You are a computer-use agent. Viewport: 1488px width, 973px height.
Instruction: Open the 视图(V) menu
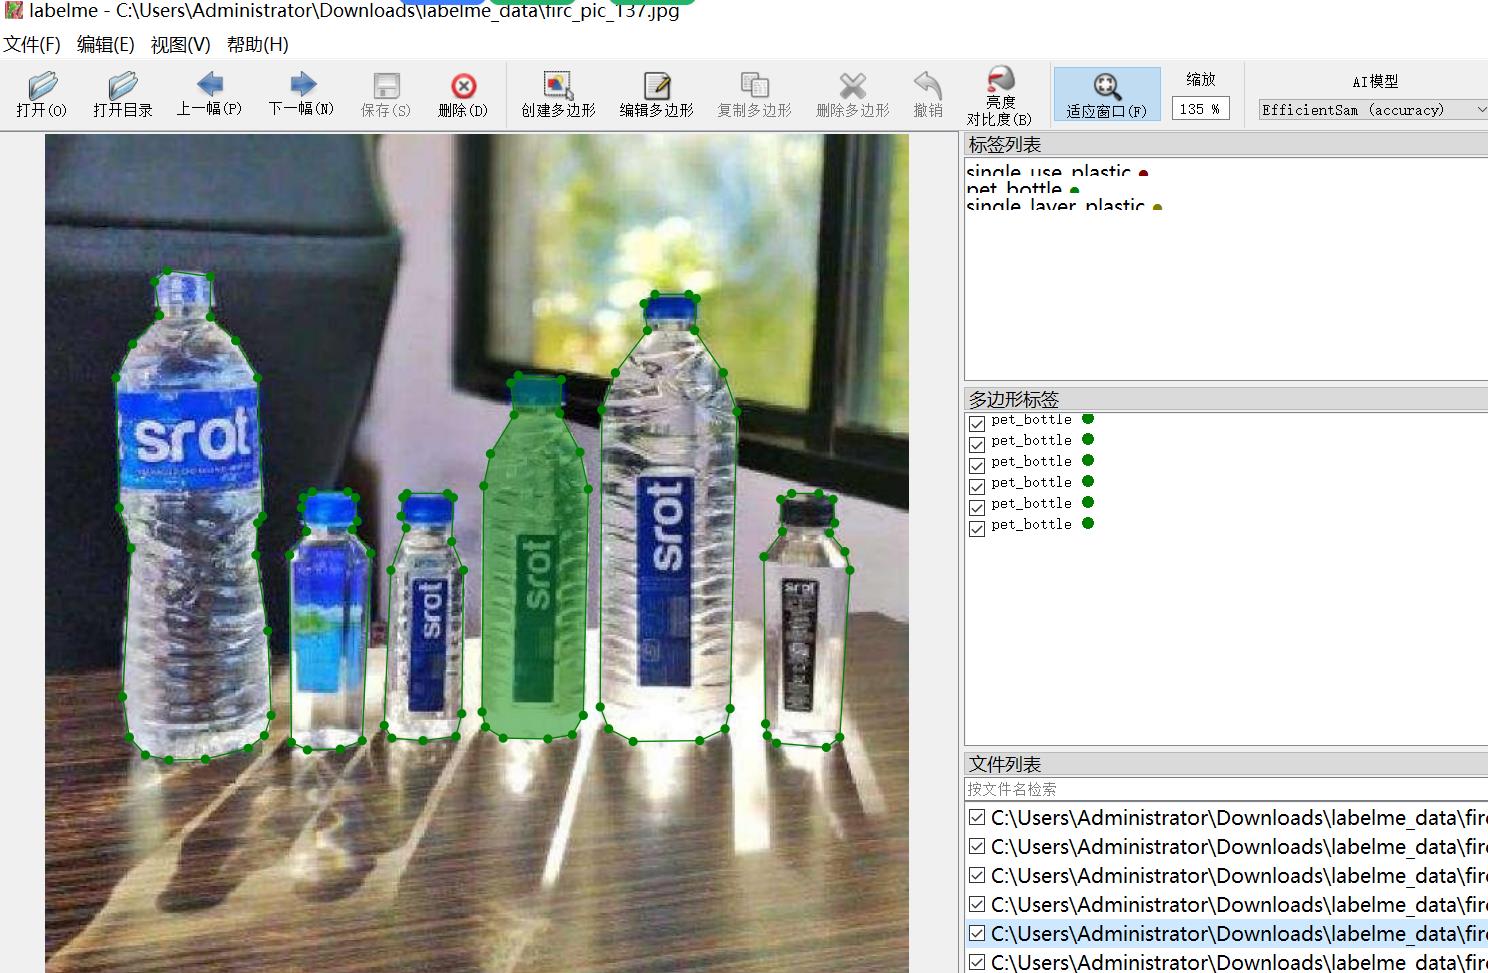180,45
